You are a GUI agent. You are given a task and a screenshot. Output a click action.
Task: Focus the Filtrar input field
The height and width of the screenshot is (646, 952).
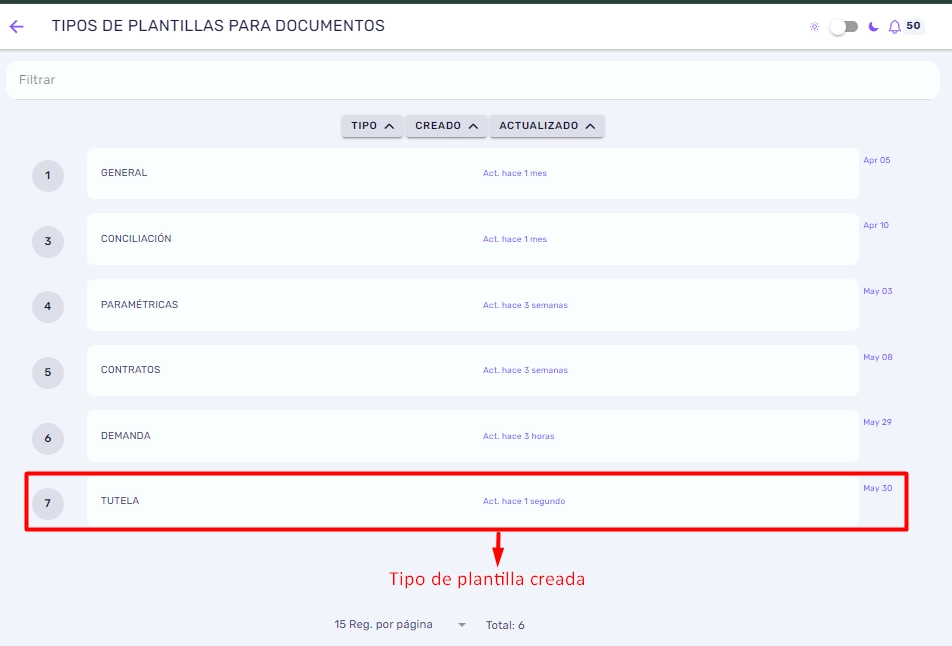pos(473,80)
